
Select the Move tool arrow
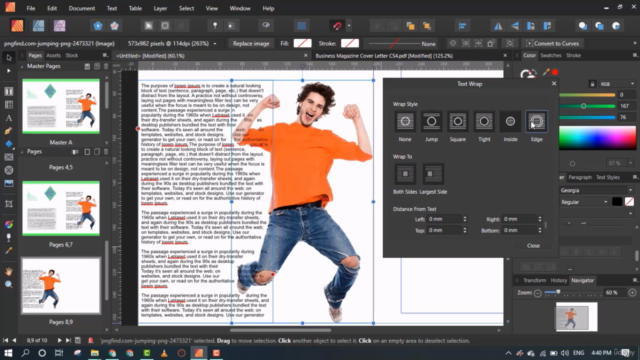click(x=9, y=58)
